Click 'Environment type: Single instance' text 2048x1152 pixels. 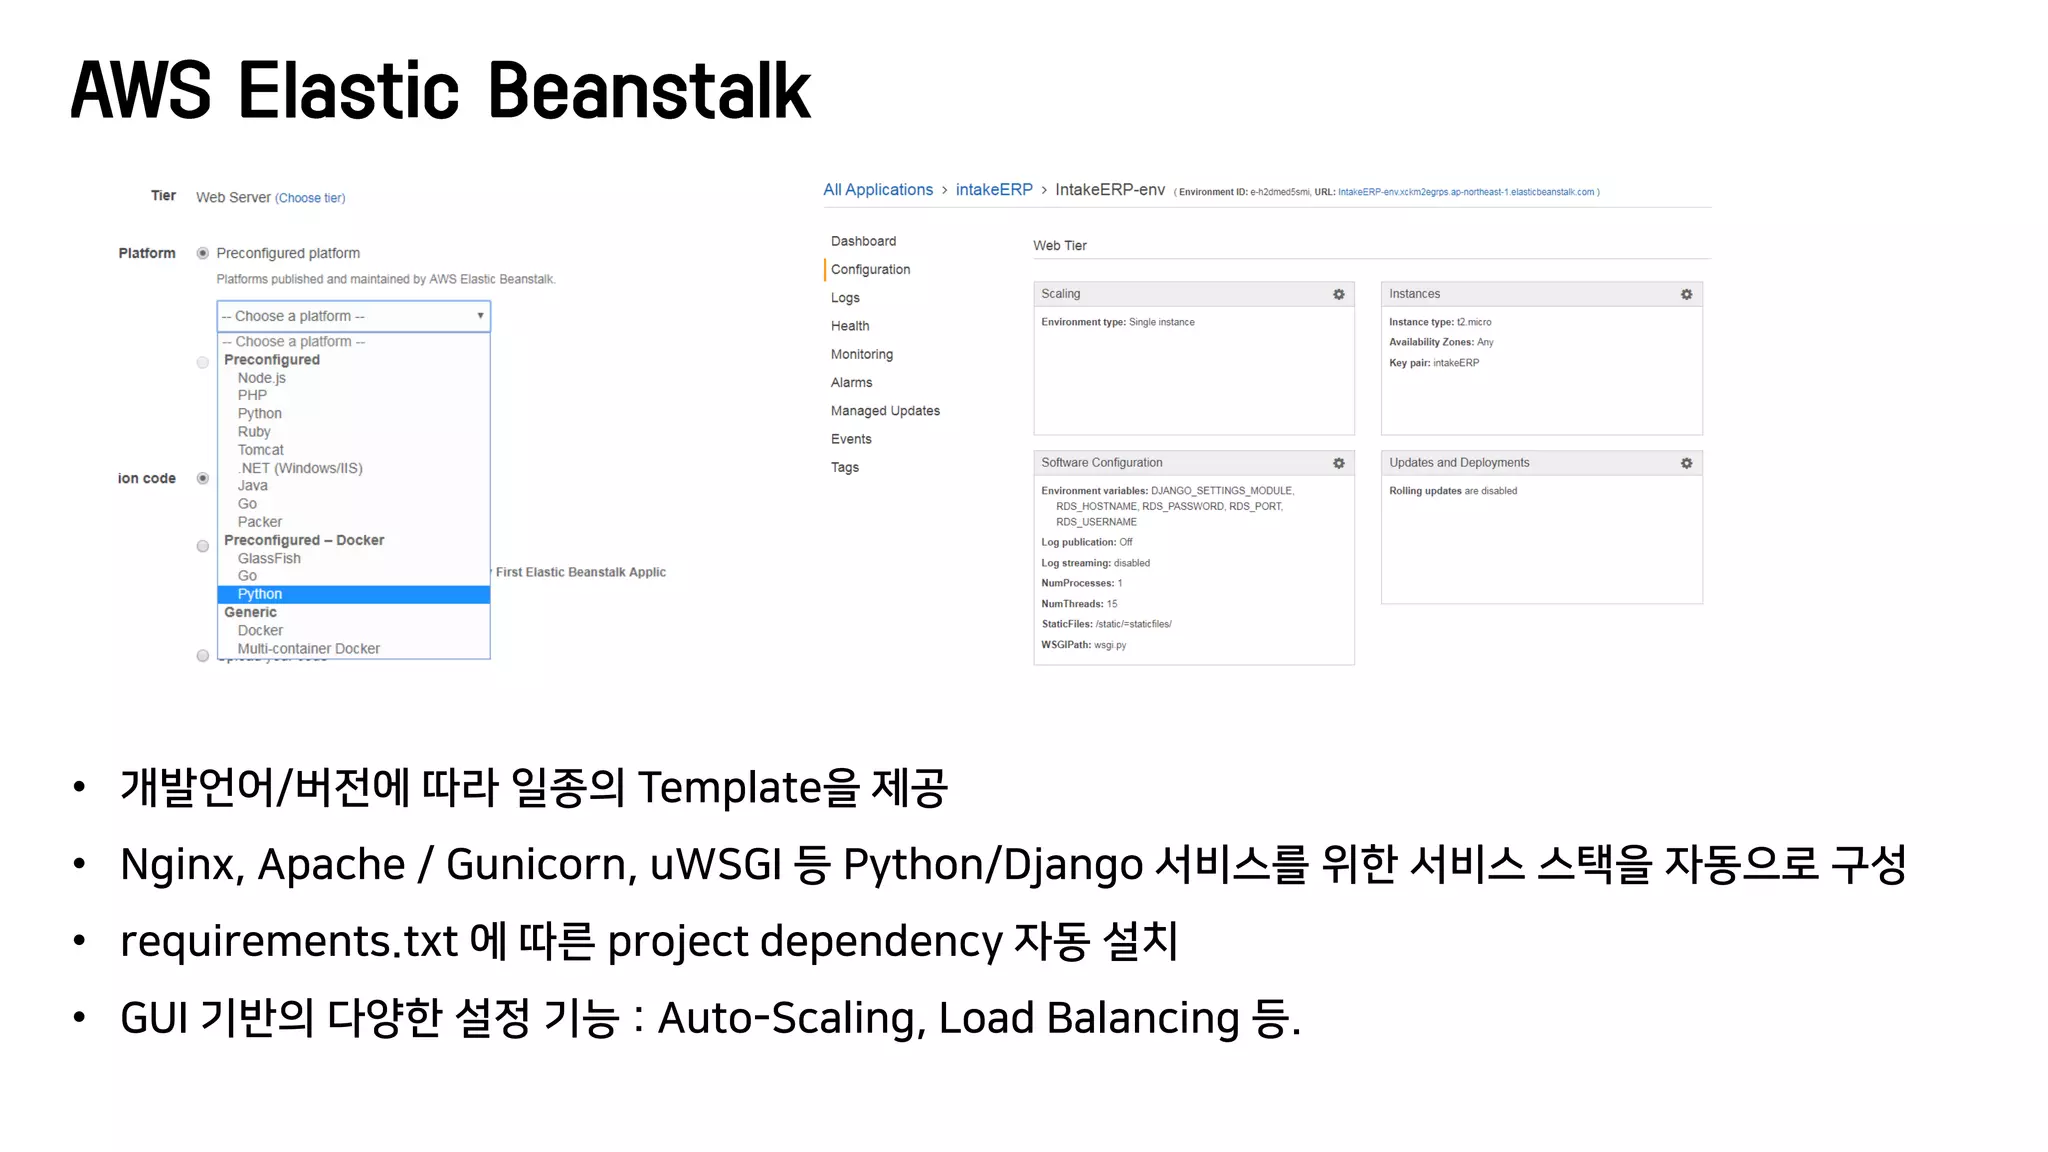pyautogui.click(x=1117, y=322)
